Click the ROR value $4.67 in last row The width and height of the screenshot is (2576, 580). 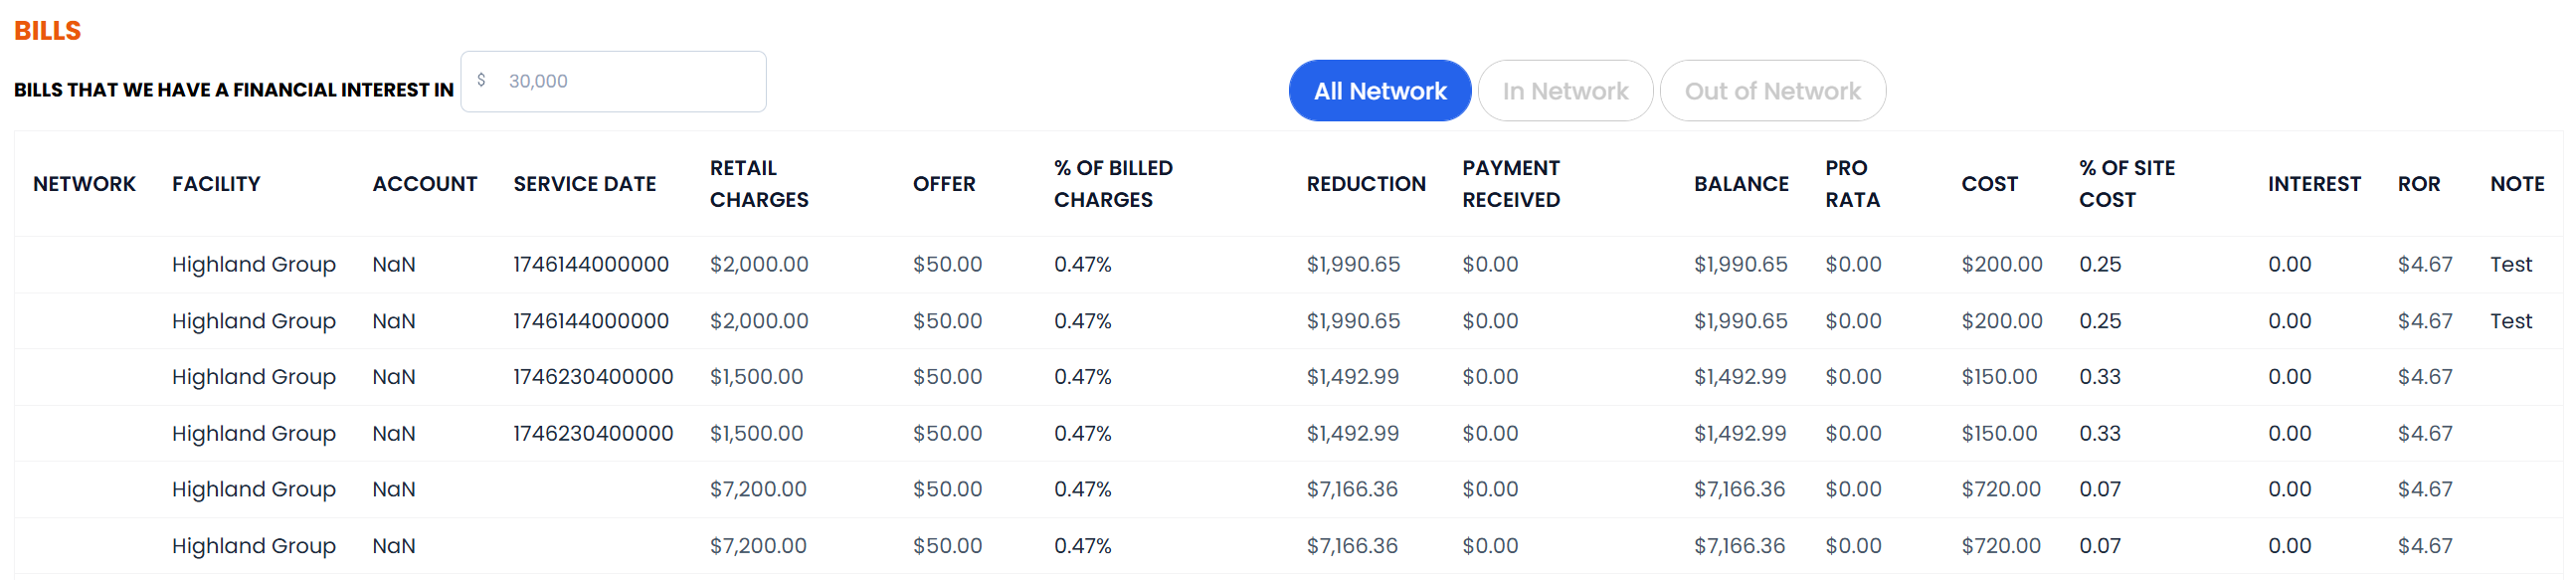2427,546
